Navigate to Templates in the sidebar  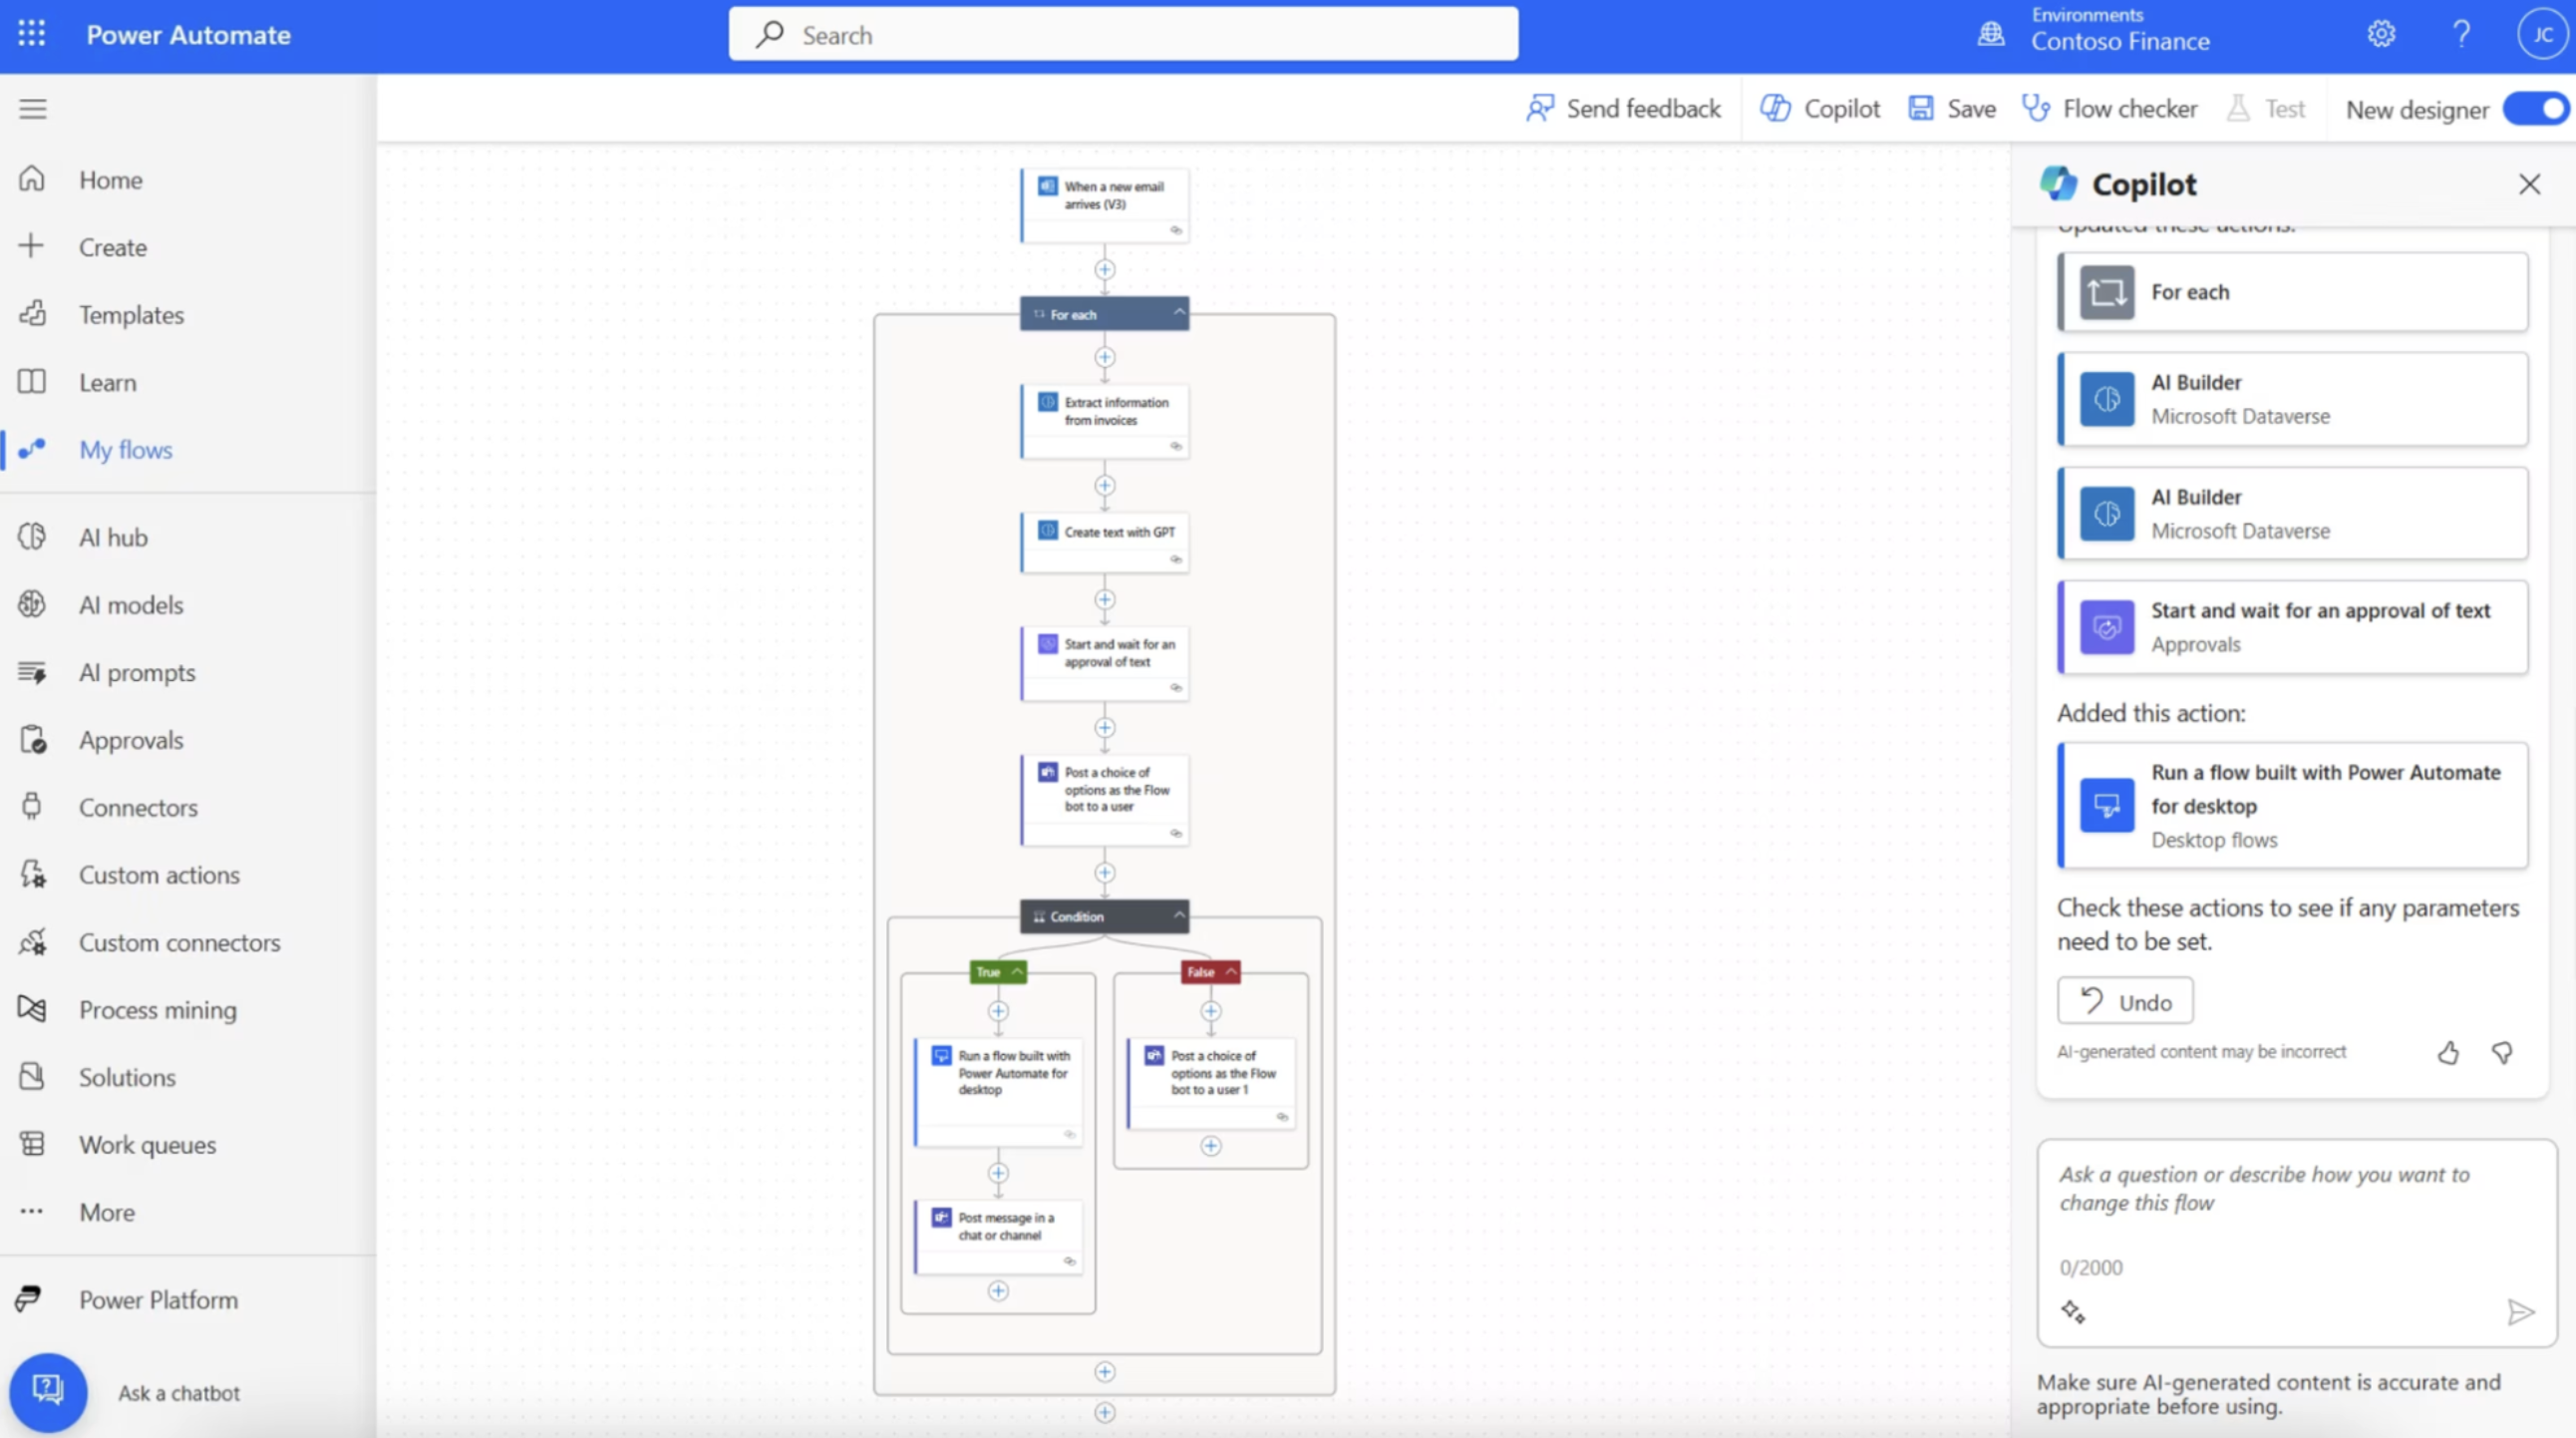point(131,314)
